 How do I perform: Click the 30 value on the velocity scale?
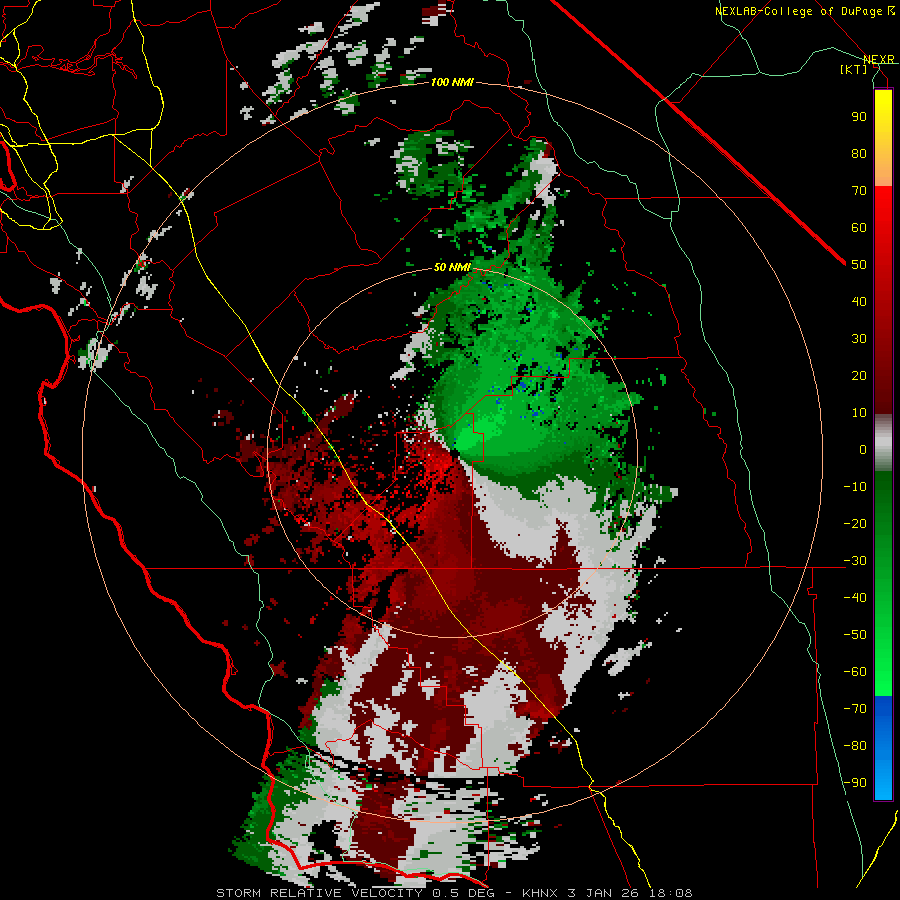(859, 339)
